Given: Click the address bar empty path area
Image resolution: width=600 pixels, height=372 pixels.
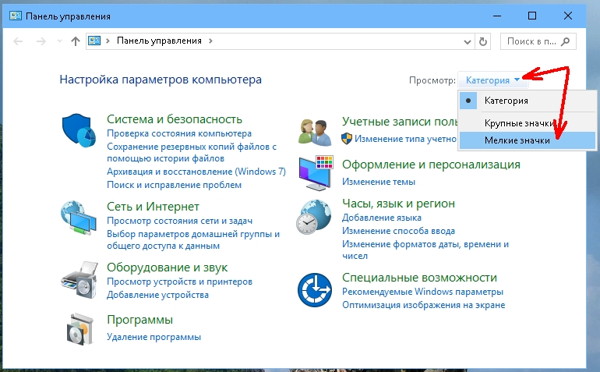Looking at the screenshot, I should (x=337, y=41).
